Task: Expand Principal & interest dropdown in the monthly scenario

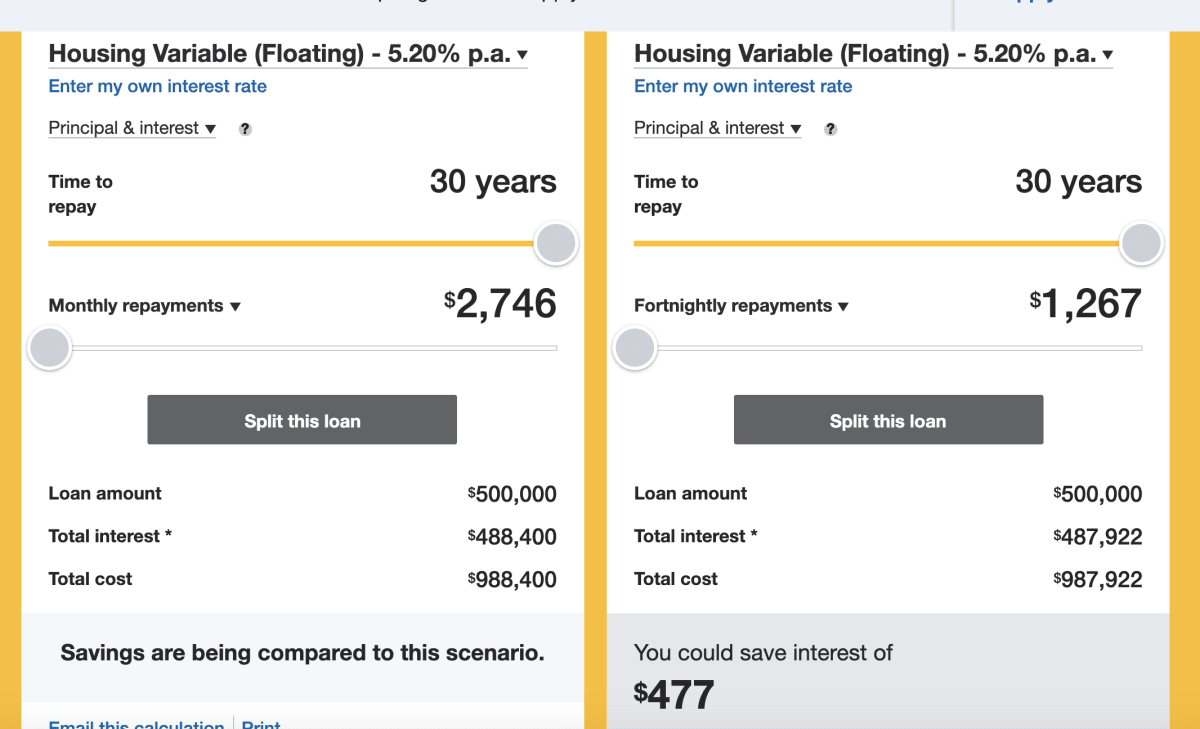Action: pos(132,128)
